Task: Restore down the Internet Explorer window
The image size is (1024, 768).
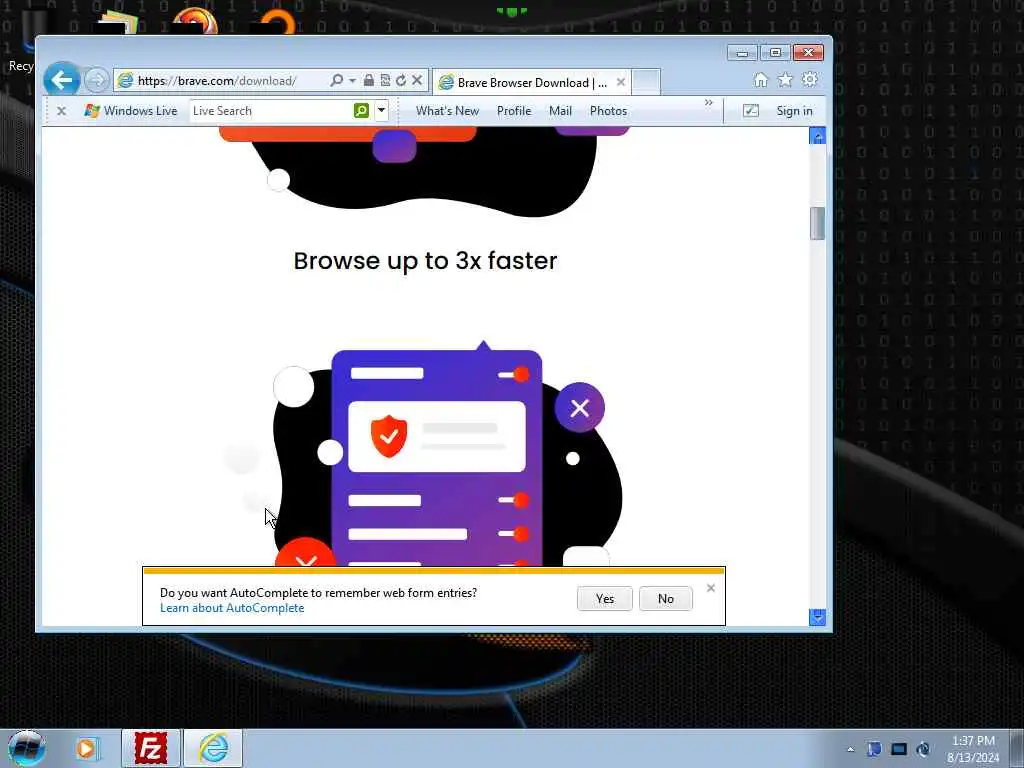Action: (775, 53)
